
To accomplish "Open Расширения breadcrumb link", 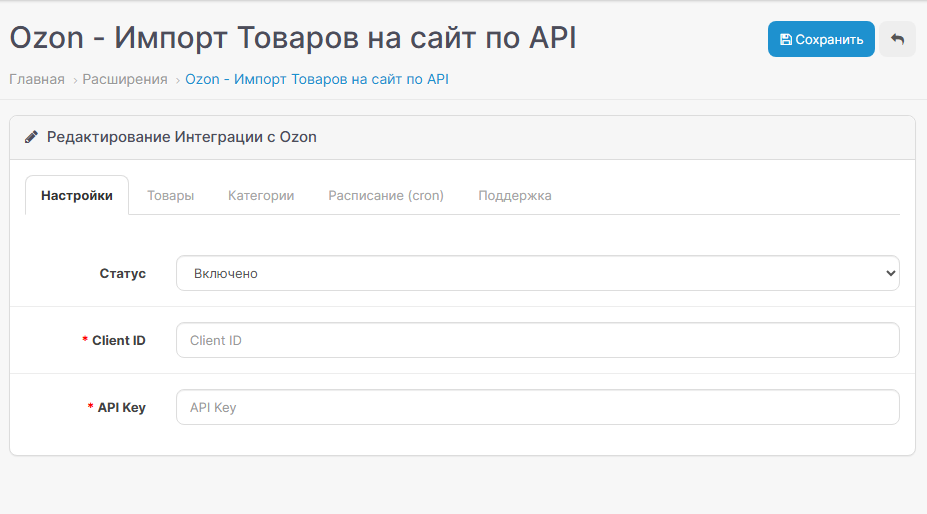I will 125,79.
